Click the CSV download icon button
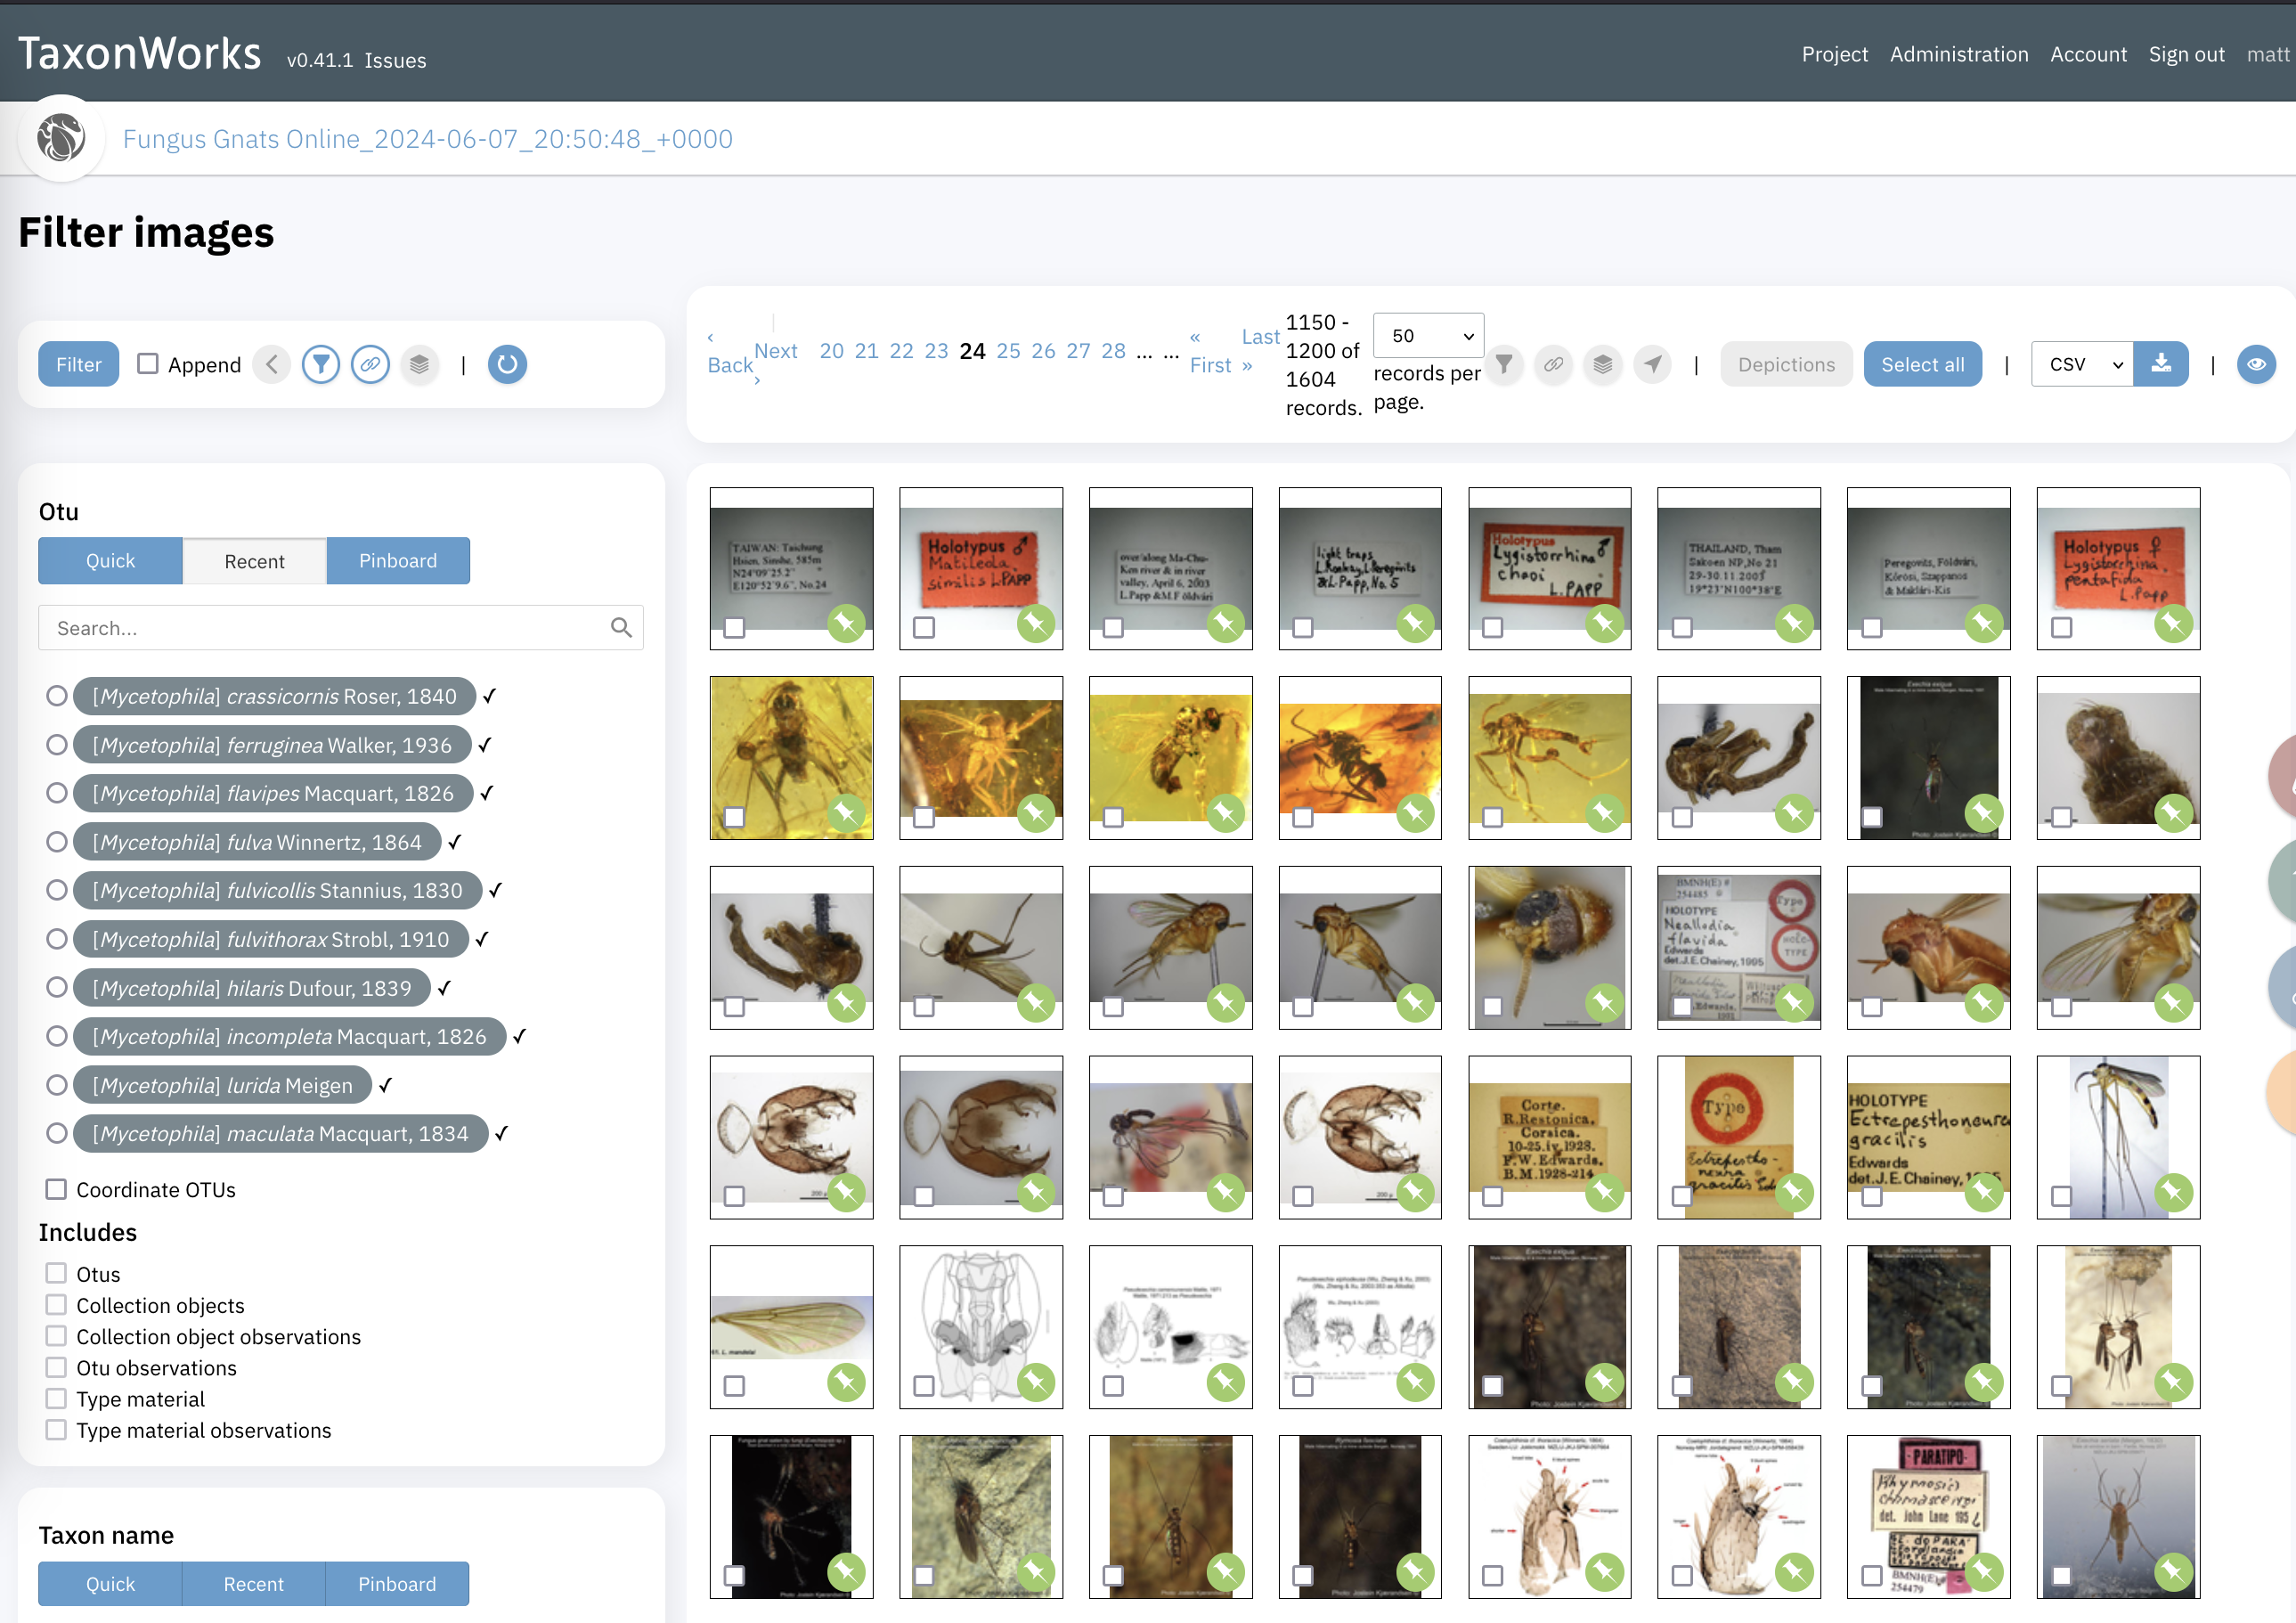The width and height of the screenshot is (2296, 1623). 2161,364
